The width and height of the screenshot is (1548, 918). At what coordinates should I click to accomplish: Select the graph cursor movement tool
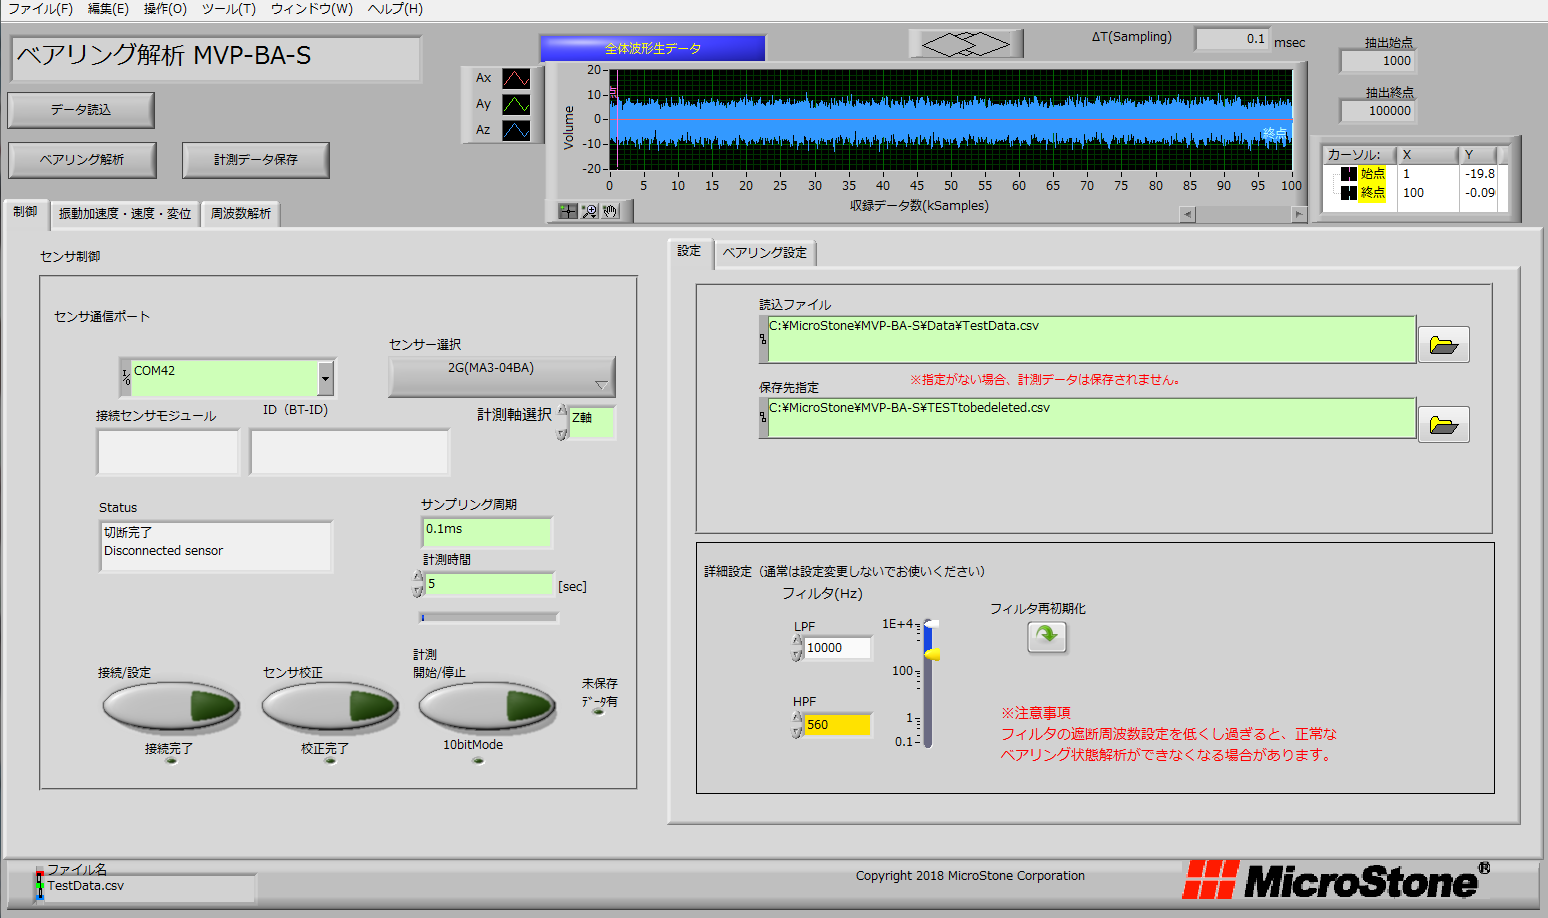point(568,211)
